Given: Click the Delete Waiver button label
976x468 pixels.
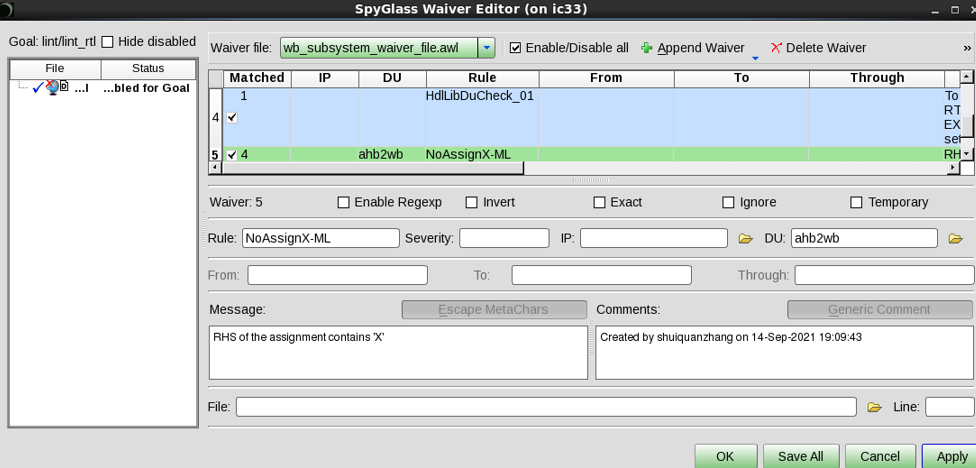Looking at the screenshot, I should (x=826, y=48).
